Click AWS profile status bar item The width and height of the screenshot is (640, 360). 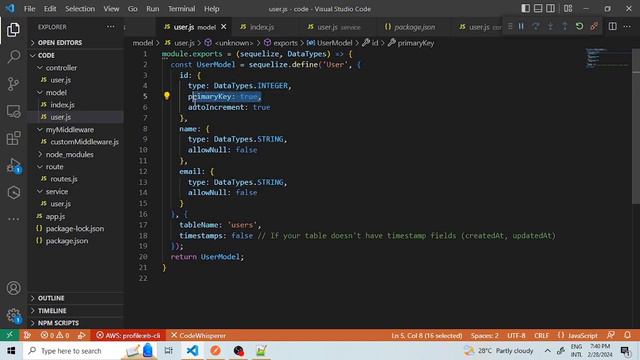tap(129, 335)
